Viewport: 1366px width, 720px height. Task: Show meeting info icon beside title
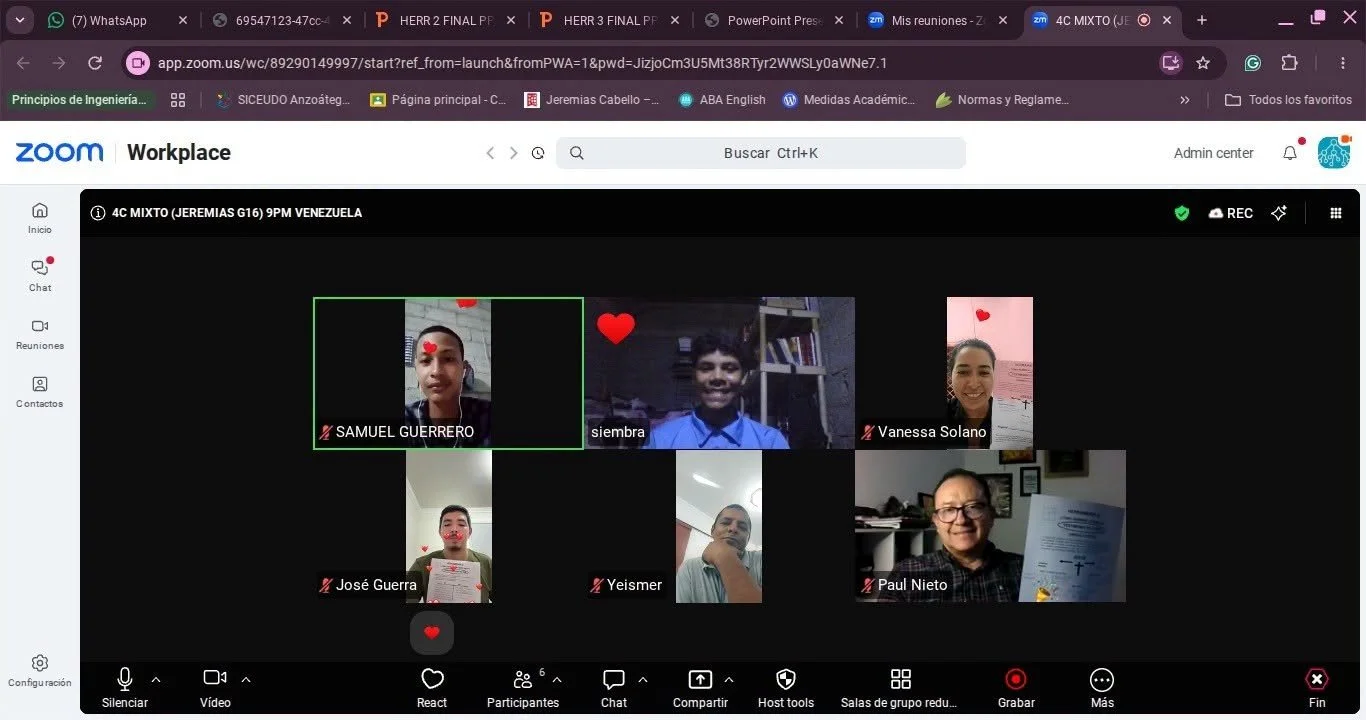click(x=98, y=213)
